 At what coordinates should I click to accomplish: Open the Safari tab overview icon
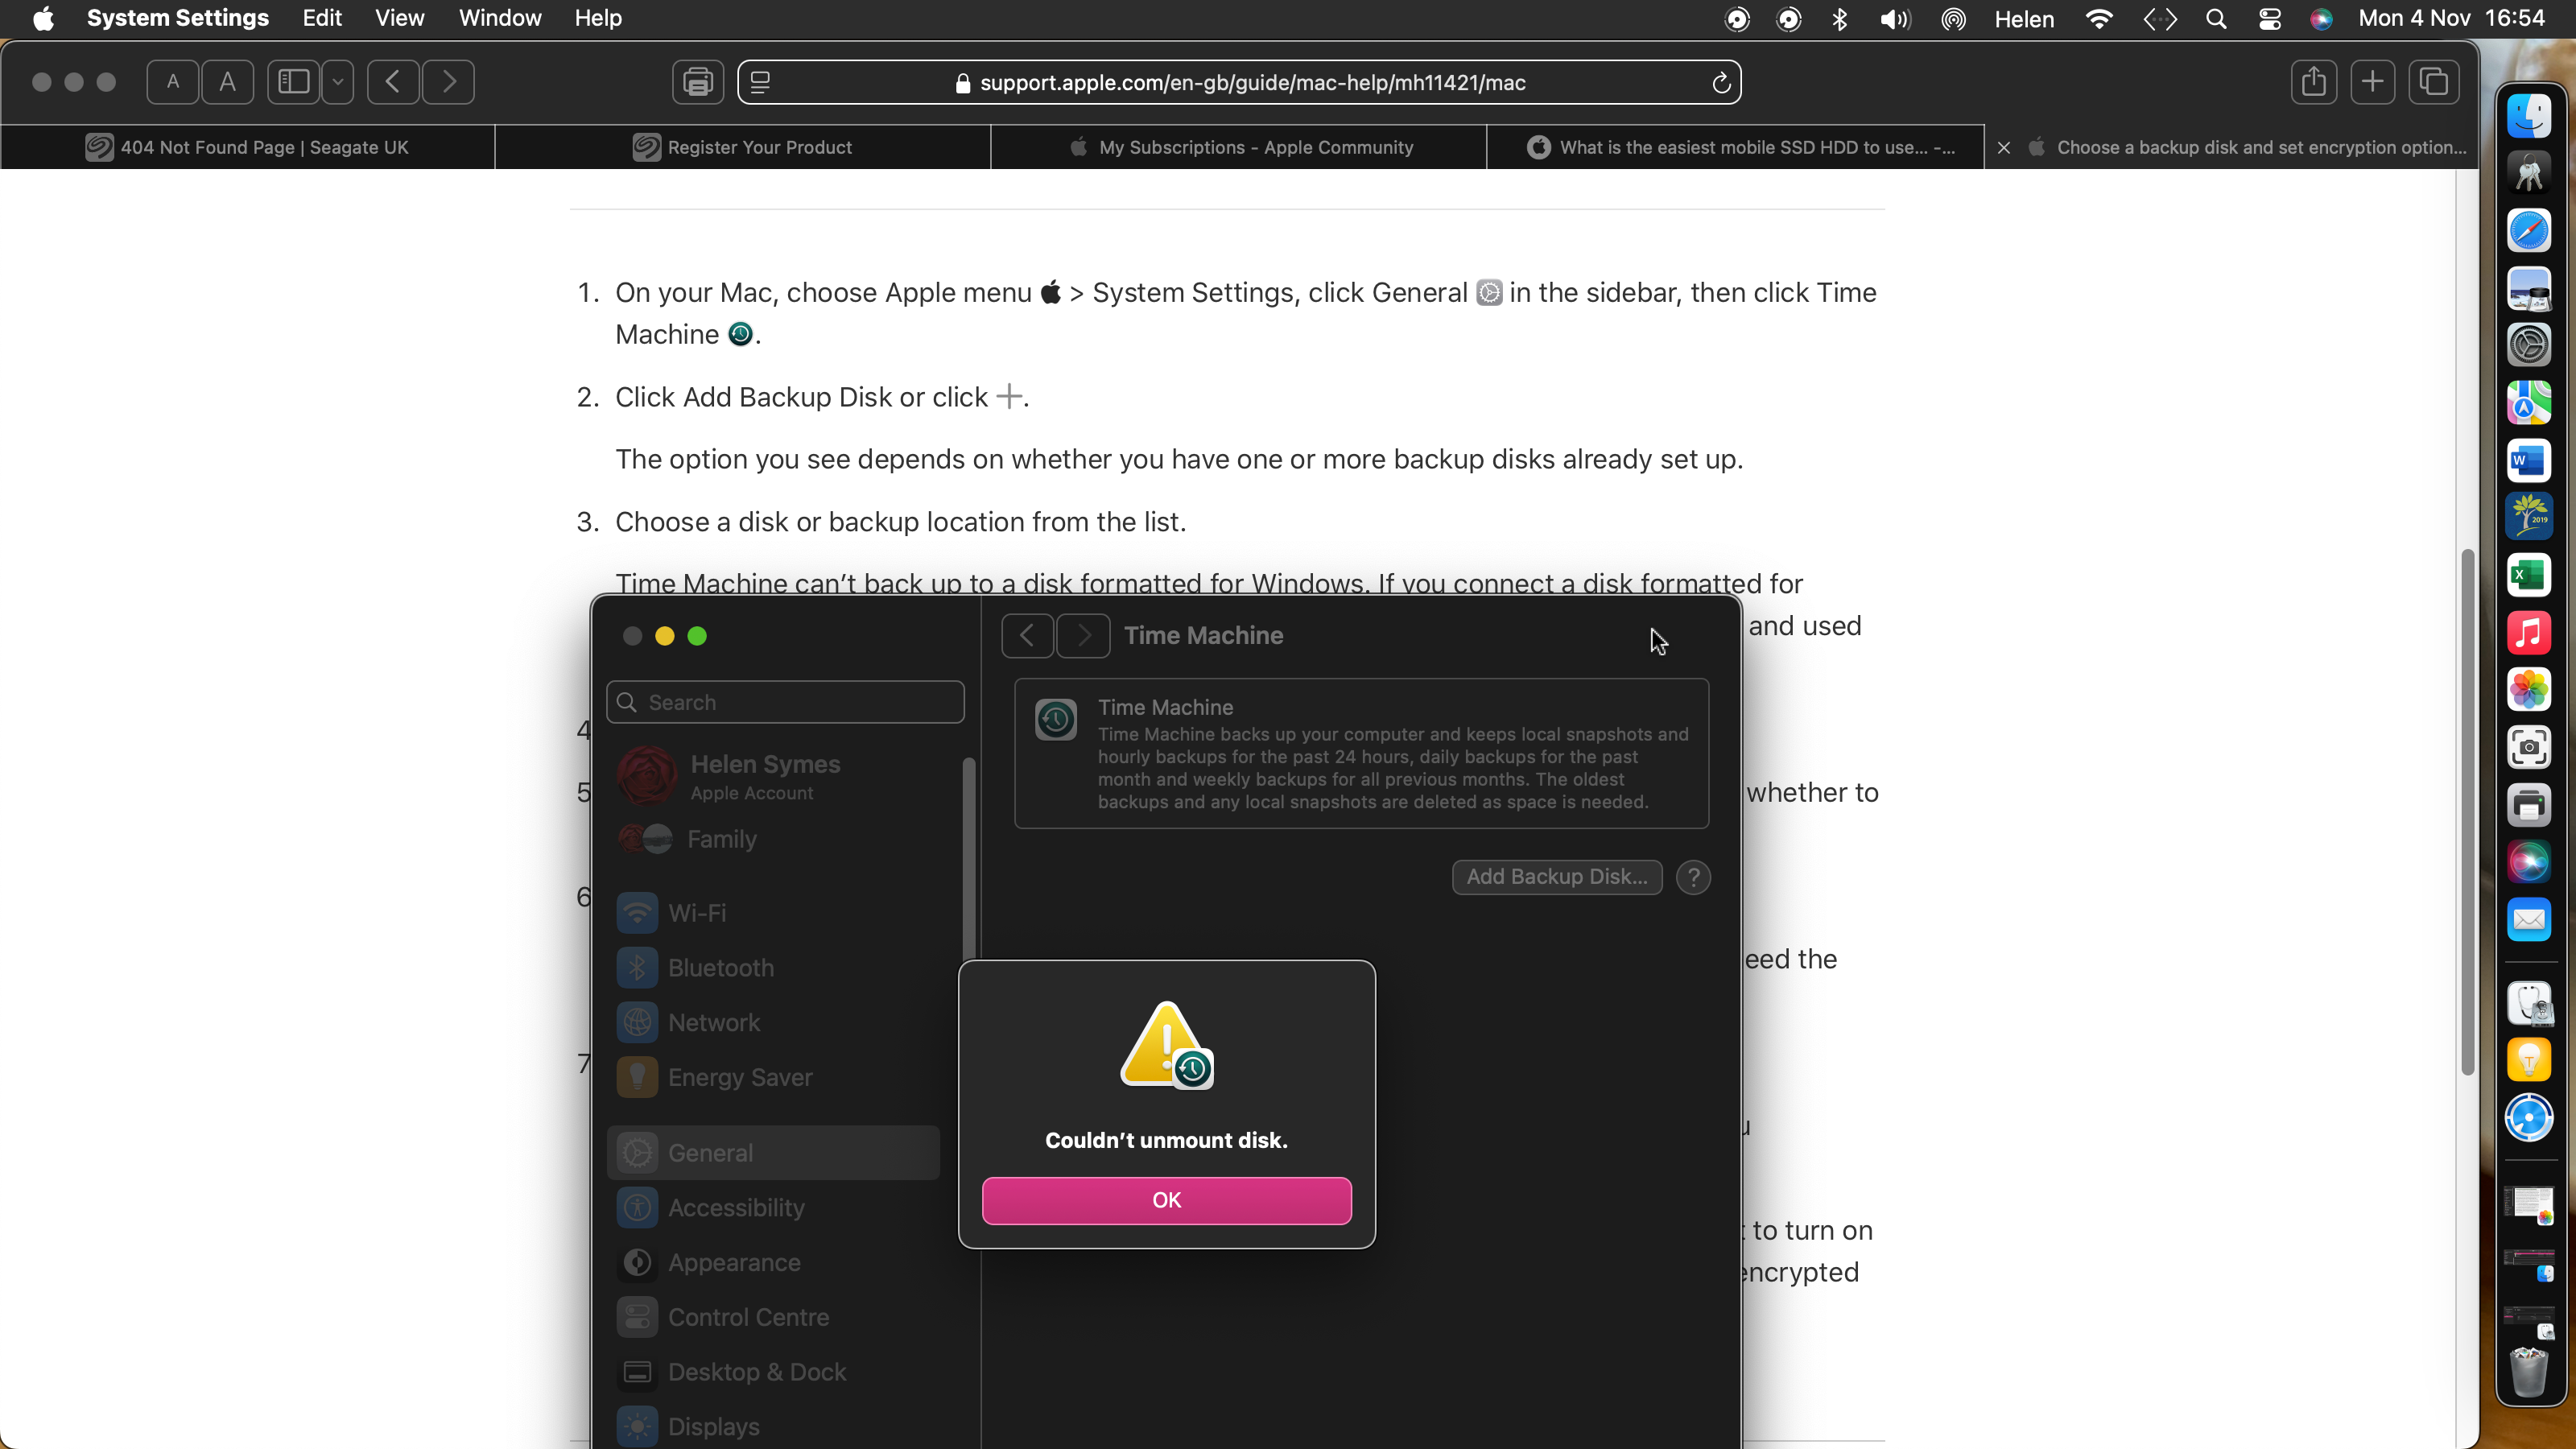point(2433,82)
